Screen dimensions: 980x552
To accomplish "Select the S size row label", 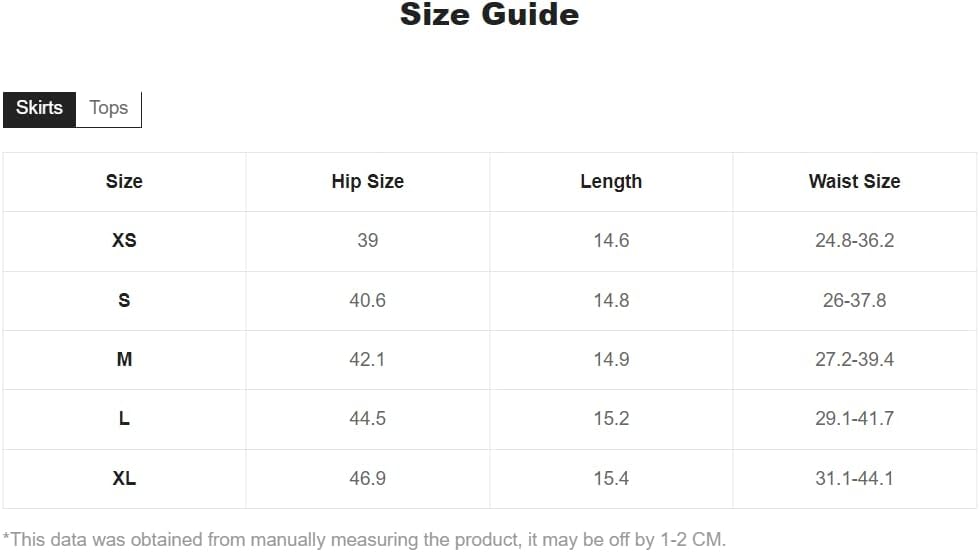I will [124, 300].
